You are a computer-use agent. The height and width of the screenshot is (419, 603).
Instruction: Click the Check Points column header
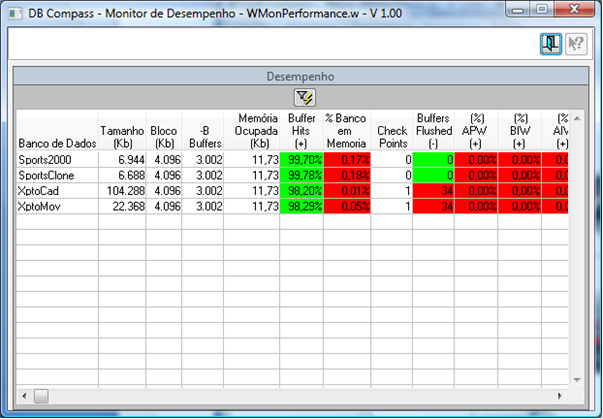pos(391,131)
